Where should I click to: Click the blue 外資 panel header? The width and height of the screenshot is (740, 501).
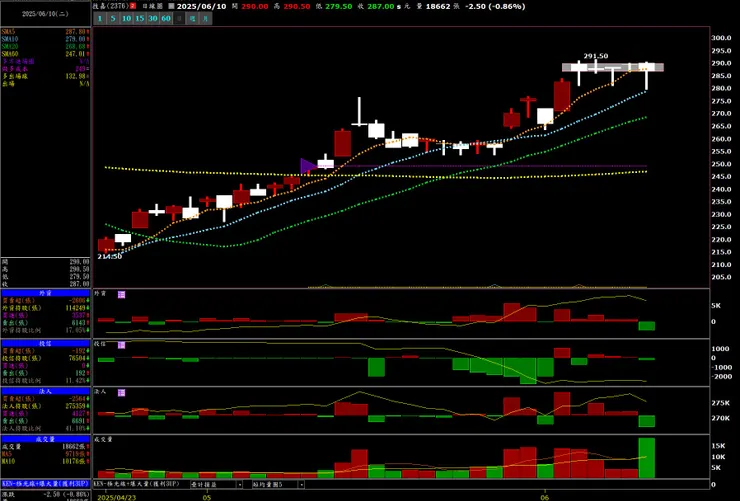(x=45, y=293)
